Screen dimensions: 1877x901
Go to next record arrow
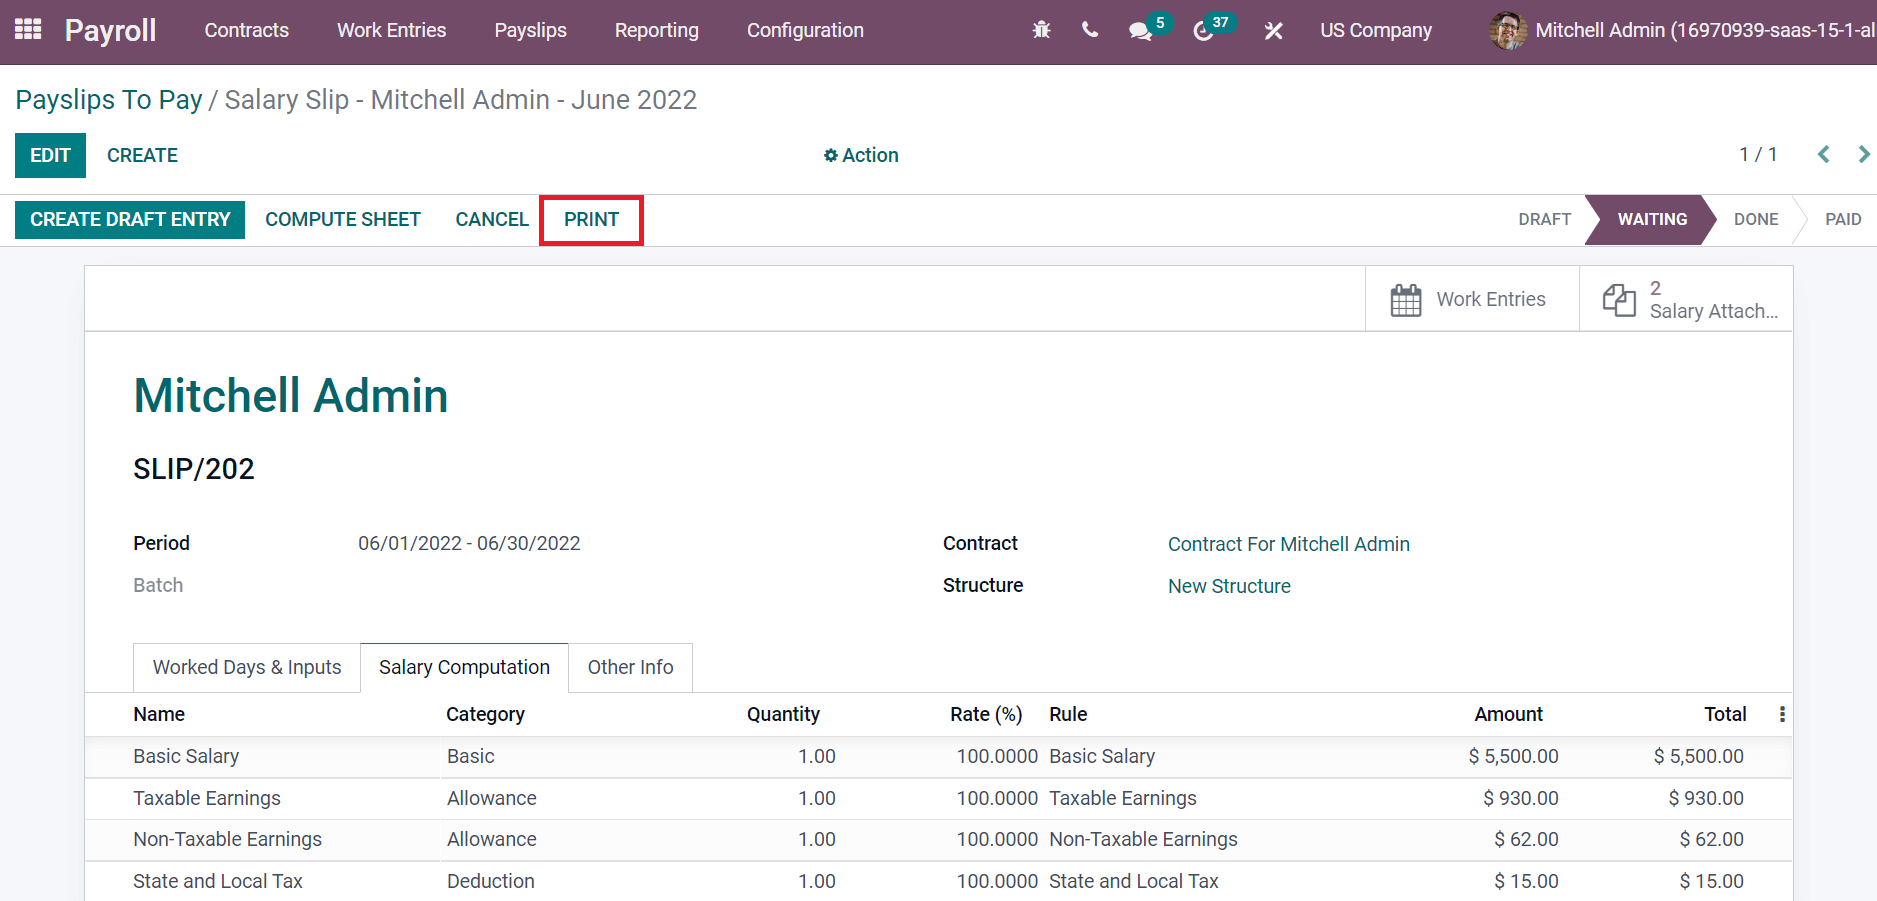point(1864,154)
